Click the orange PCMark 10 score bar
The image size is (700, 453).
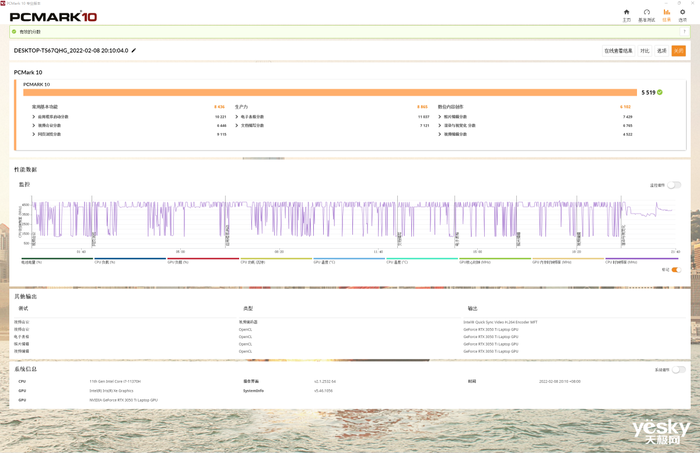click(x=330, y=92)
